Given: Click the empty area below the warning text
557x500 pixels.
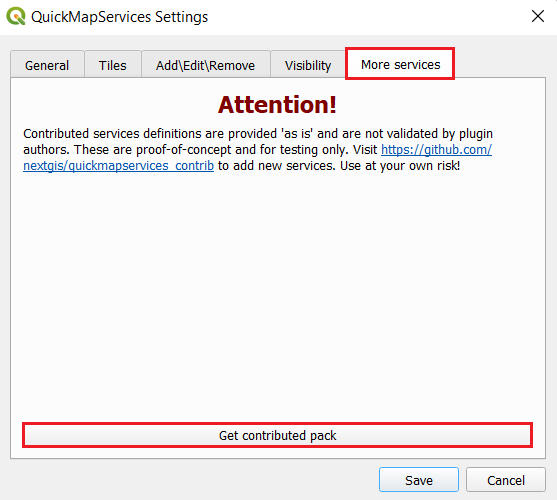Looking at the screenshot, I should pyautogui.click(x=277, y=295).
